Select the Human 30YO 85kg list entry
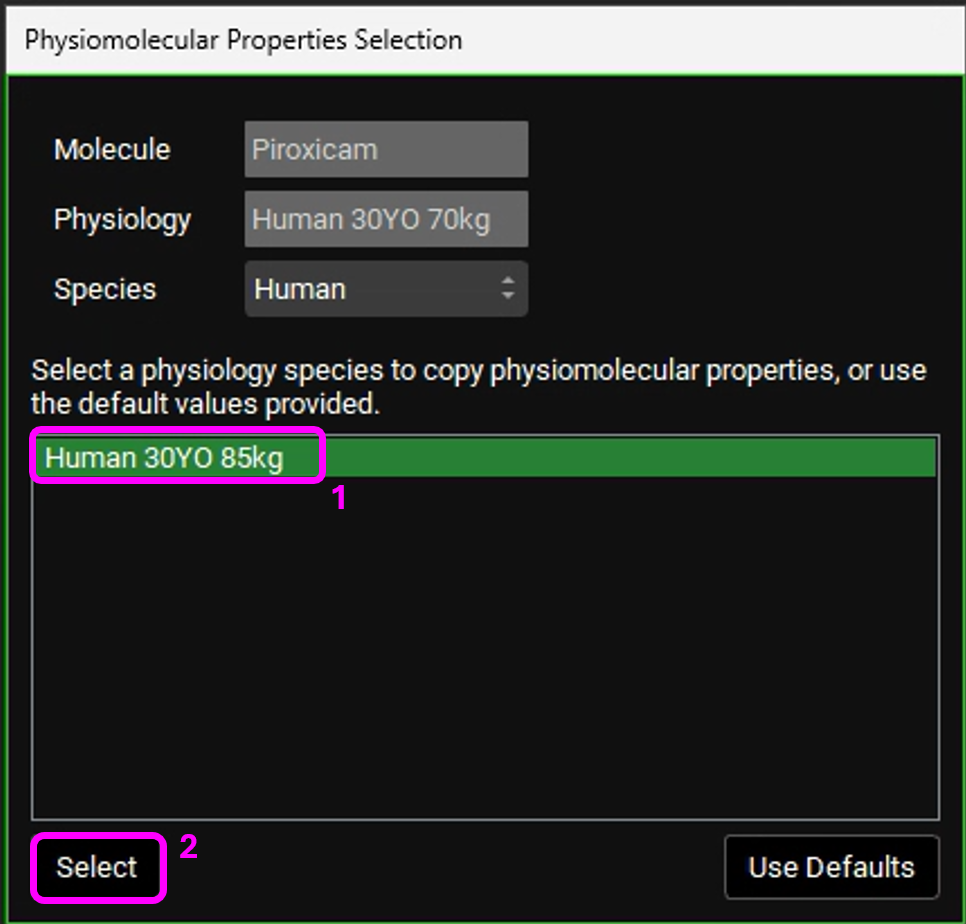This screenshot has height=924, width=966. (165, 458)
